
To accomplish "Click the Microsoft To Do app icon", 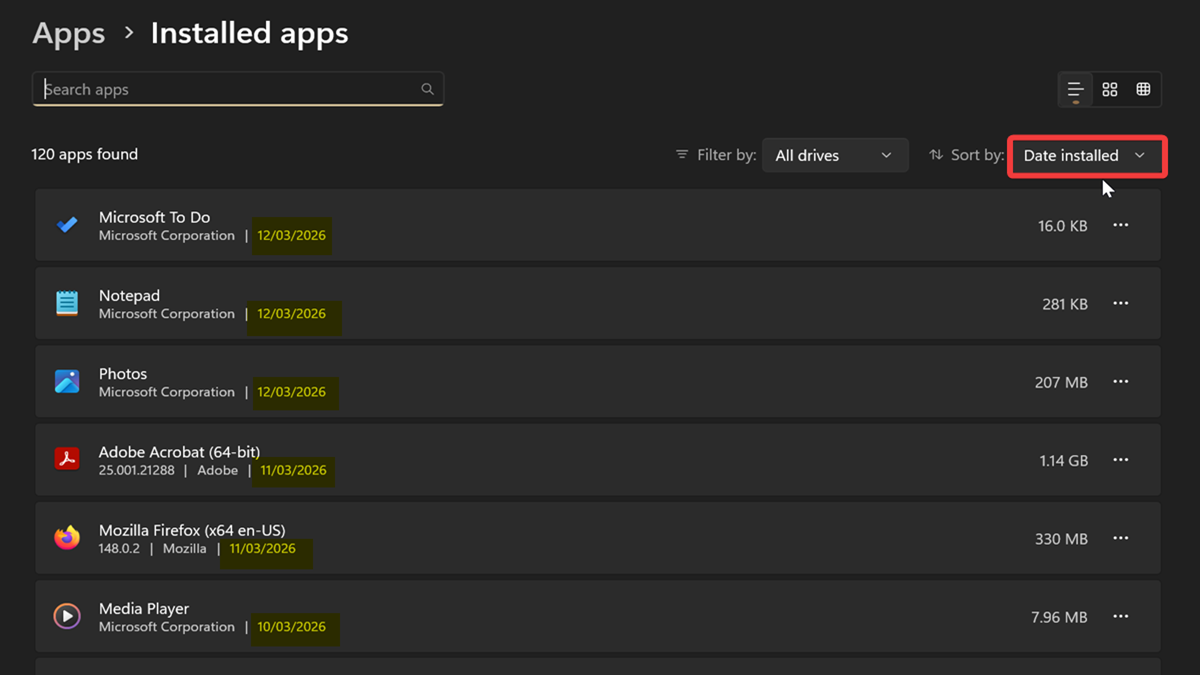I will click(x=67, y=225).
